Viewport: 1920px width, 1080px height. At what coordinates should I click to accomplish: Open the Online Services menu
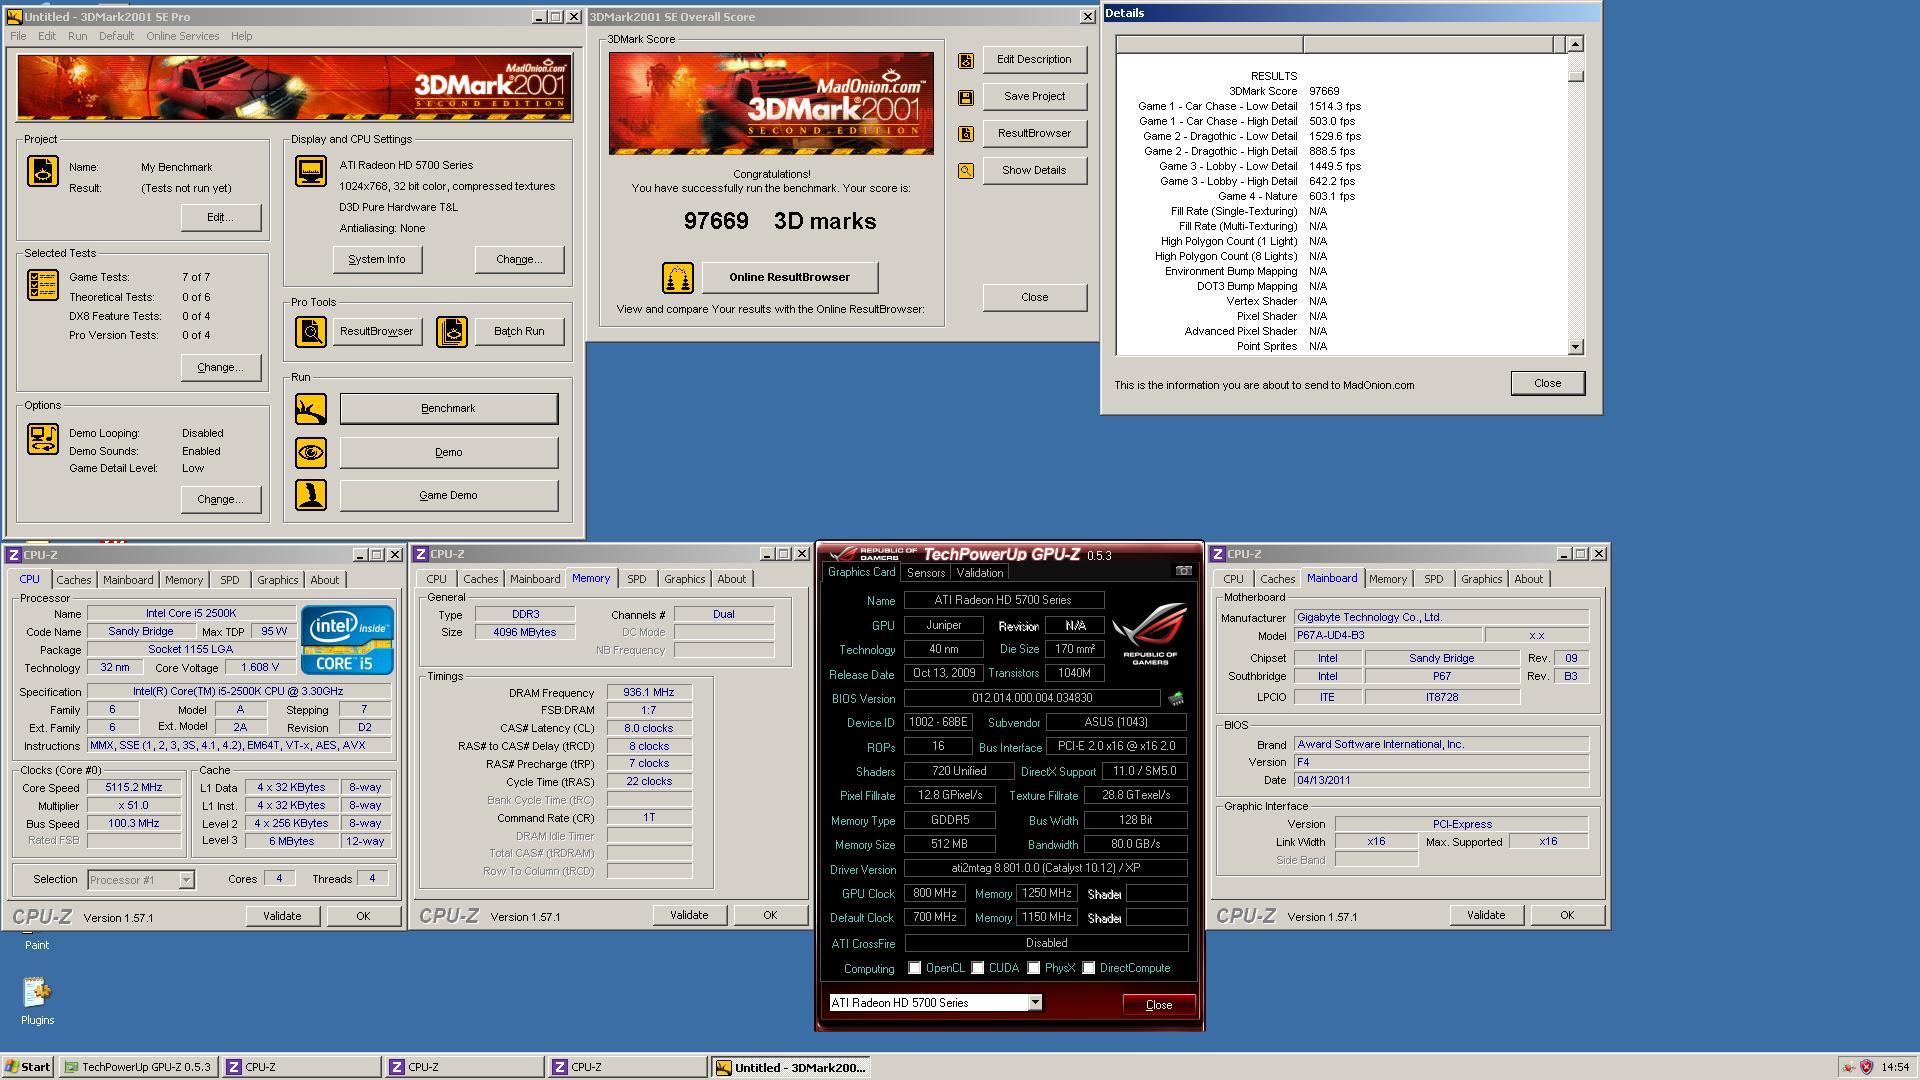pyautogui.click(x=182, y=36)
